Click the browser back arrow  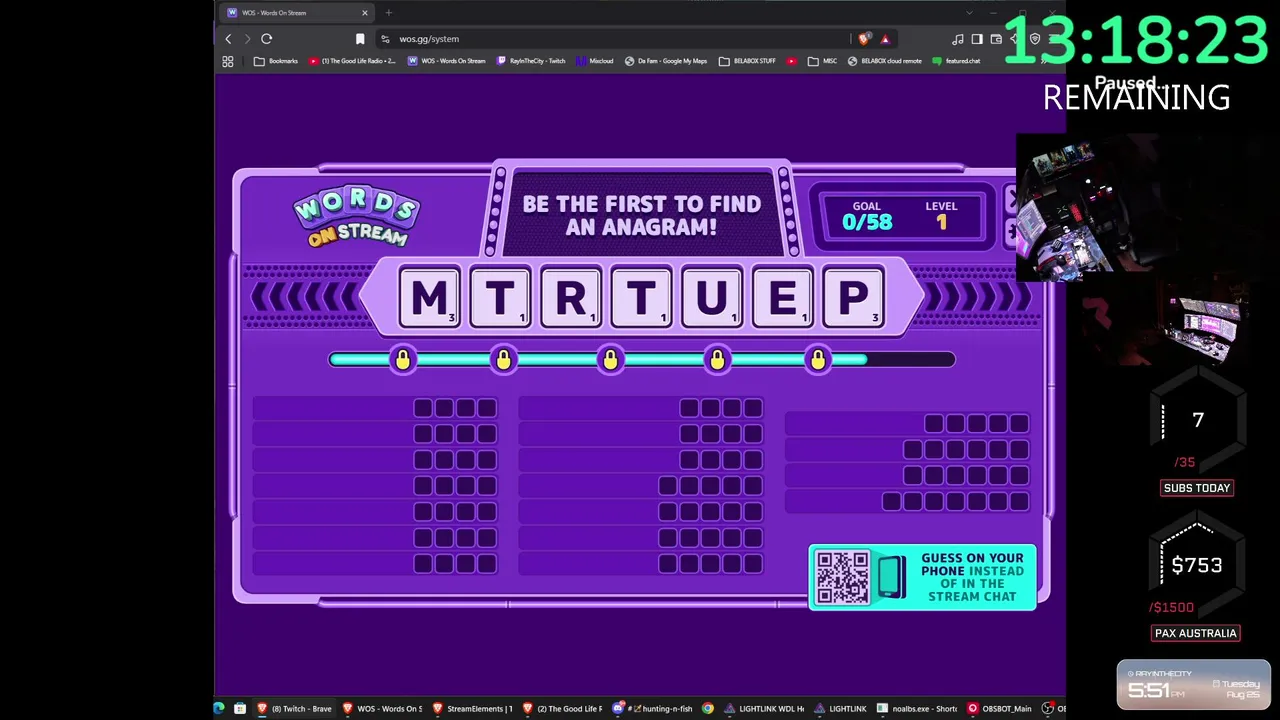(228, 39)
